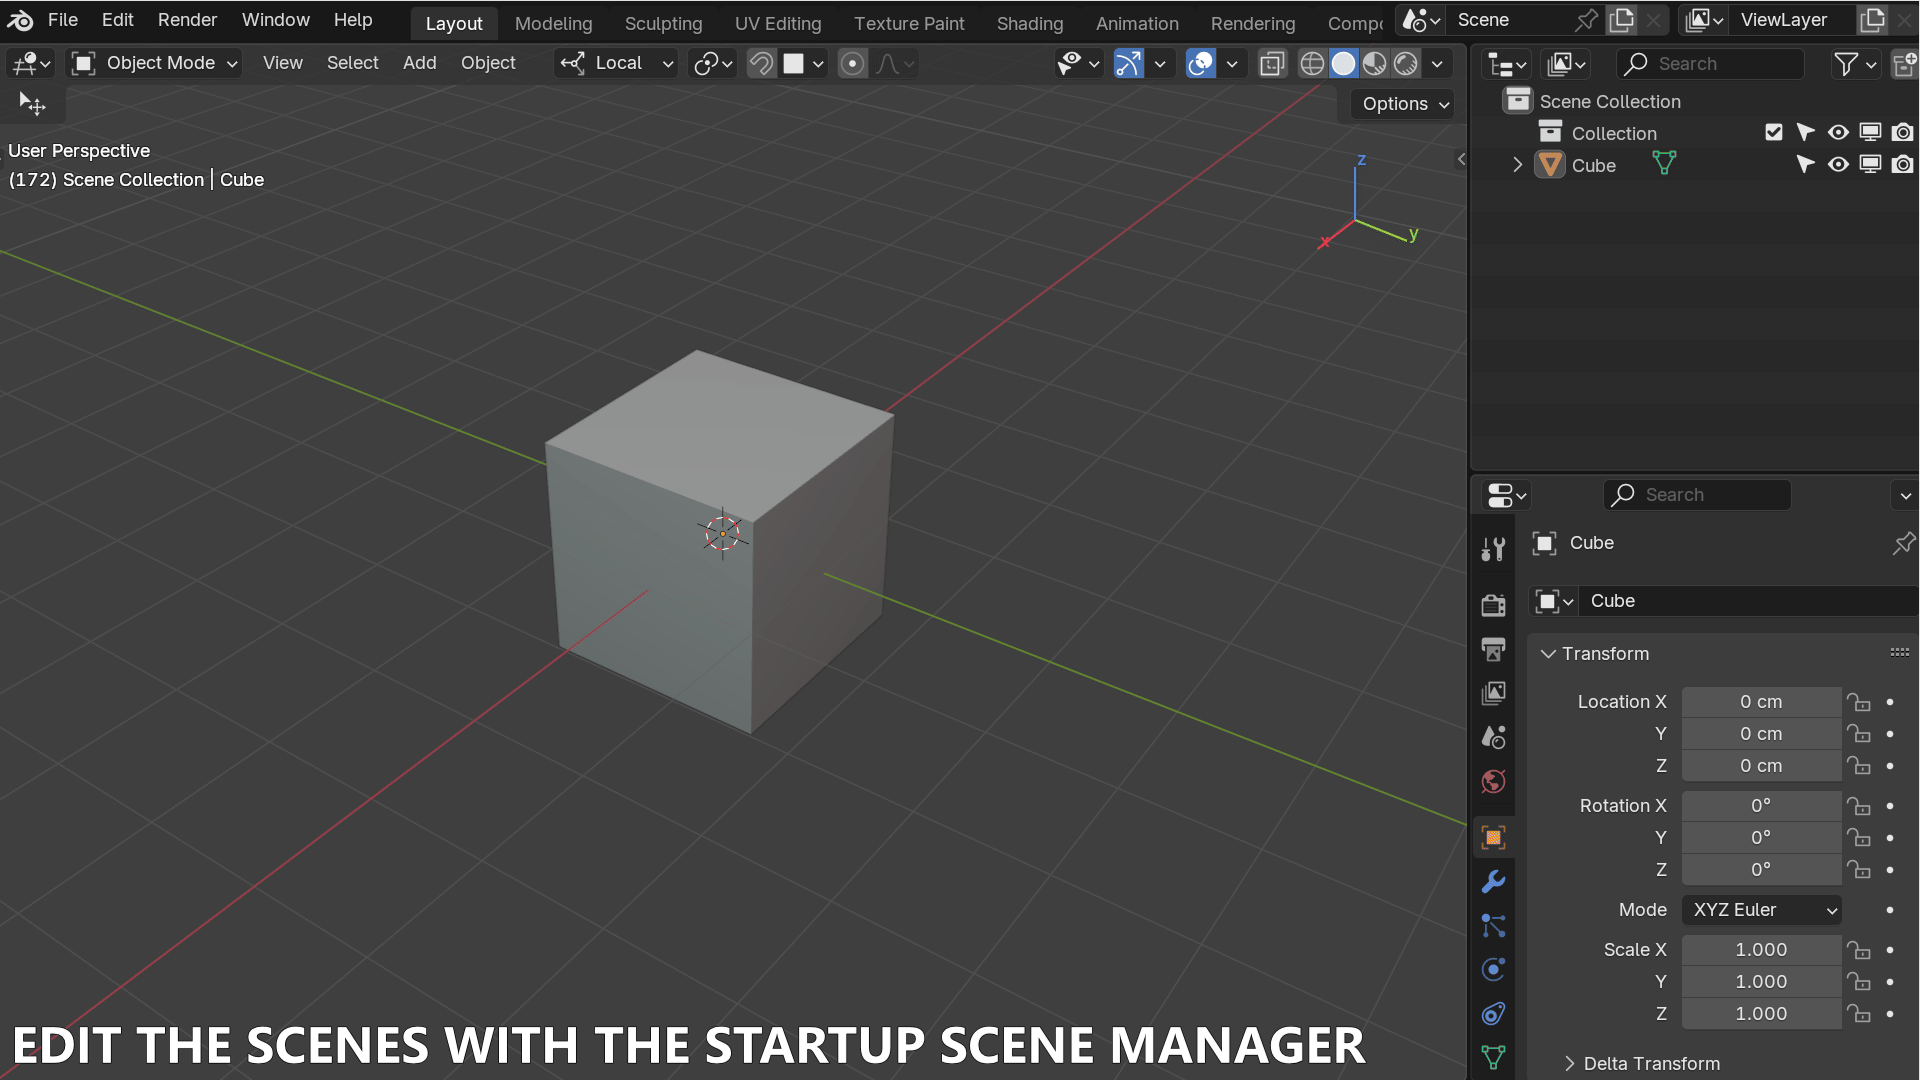Hide Cube in viewport using eye icon
1920x1080 pixels.
(1838, 164)
